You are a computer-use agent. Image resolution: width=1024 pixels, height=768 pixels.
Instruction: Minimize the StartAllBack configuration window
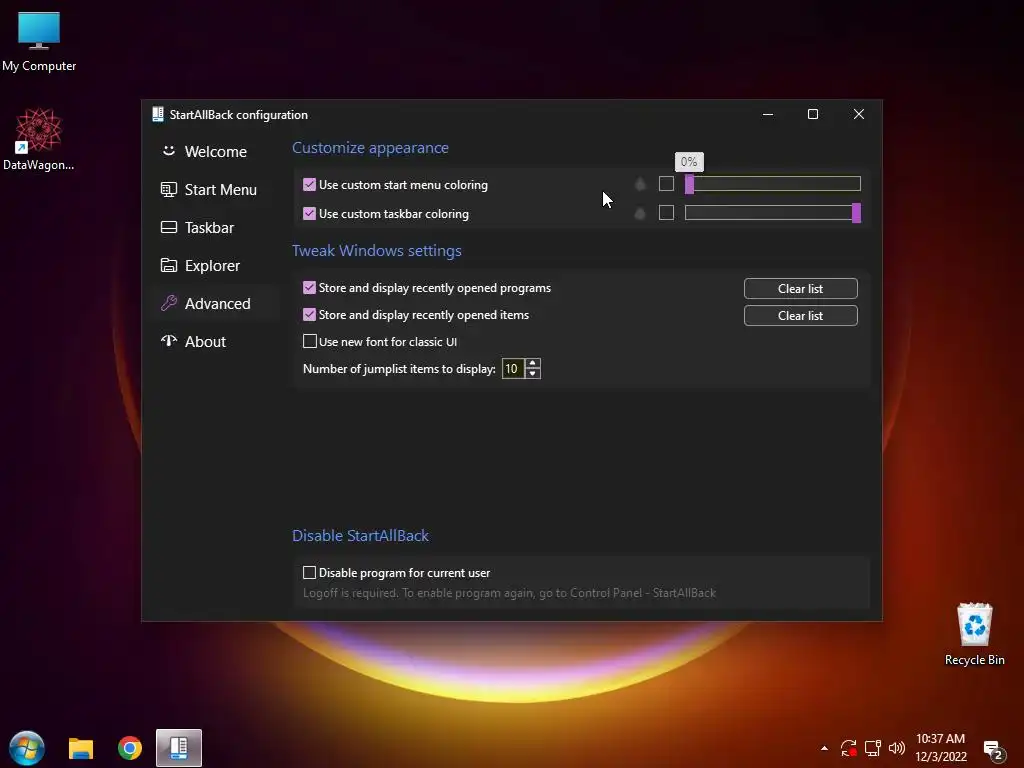(768, 114)
